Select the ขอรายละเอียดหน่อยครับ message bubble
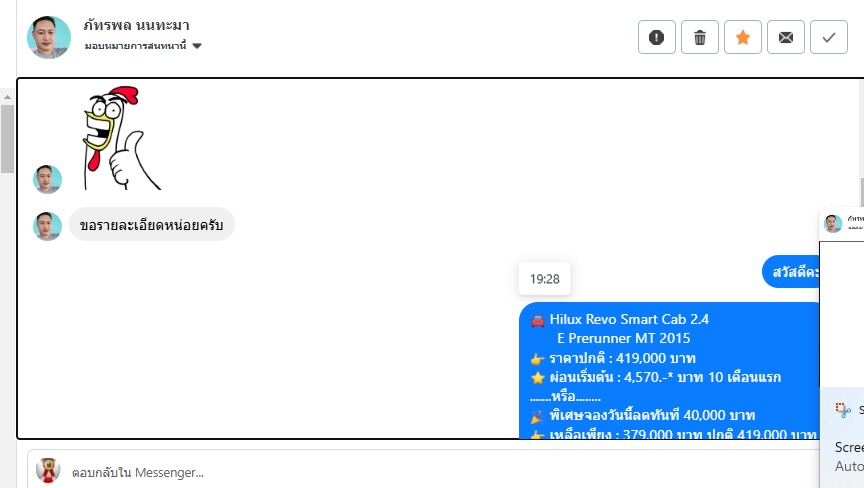The width and height of the screenshot is (864, 488). (x=152, y=225)
